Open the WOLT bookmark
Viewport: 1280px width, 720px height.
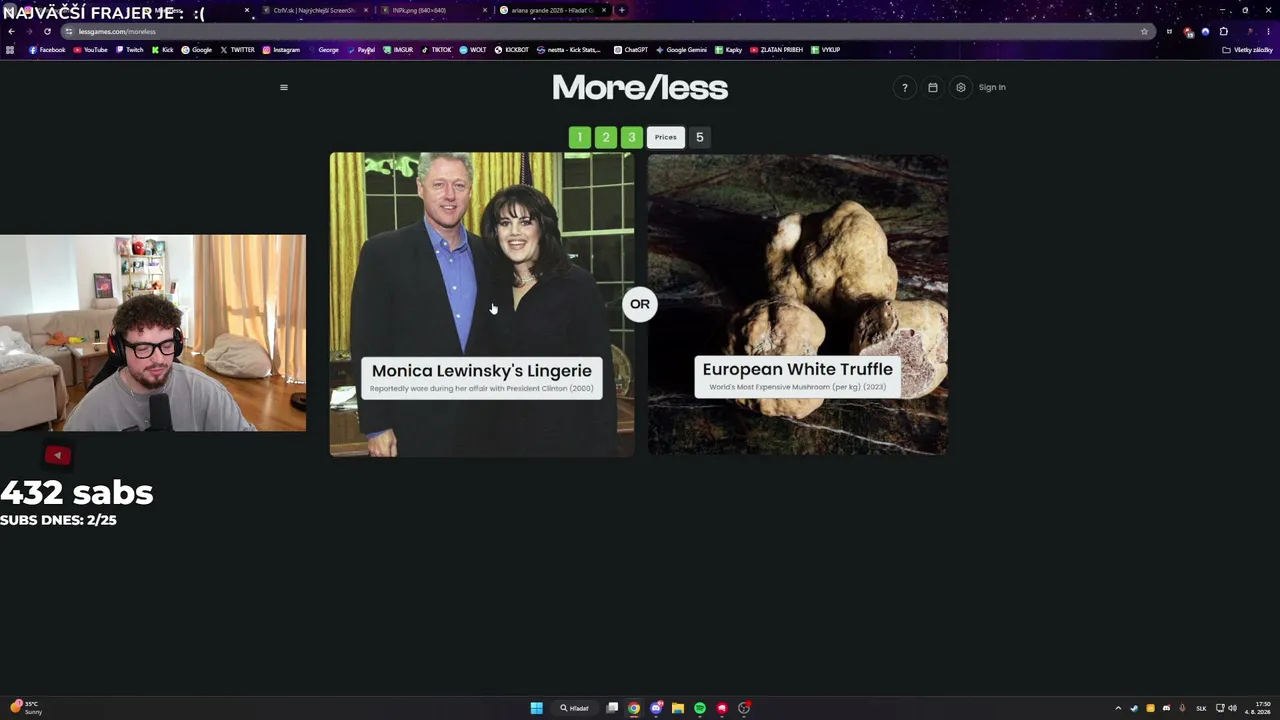tap(473, 50)
